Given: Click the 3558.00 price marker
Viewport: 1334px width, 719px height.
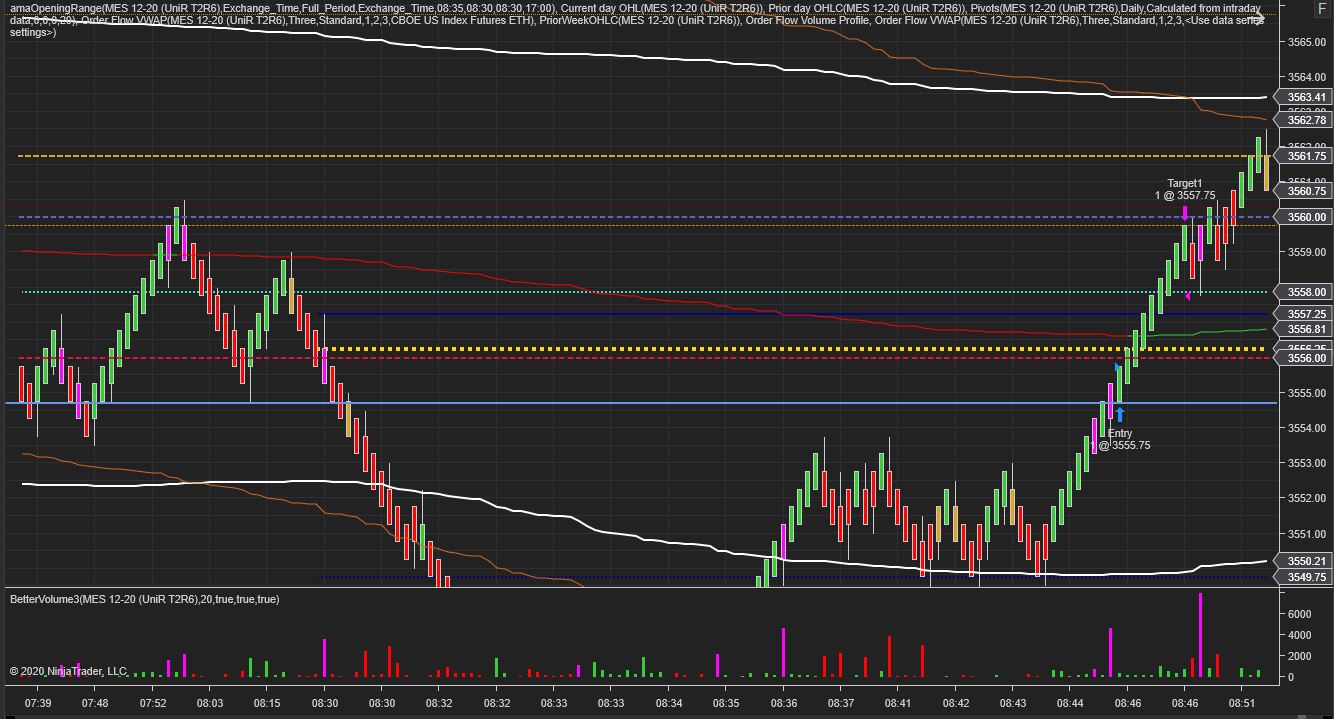Looking at the screenshot, I should pos(1303,292).
